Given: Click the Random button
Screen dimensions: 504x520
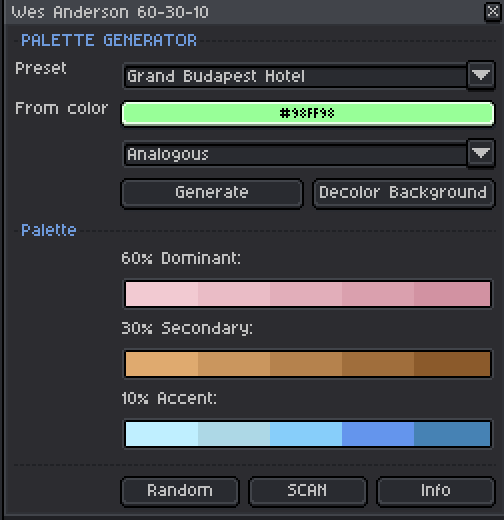Looking at the screenshot, I should pos(180,491).
